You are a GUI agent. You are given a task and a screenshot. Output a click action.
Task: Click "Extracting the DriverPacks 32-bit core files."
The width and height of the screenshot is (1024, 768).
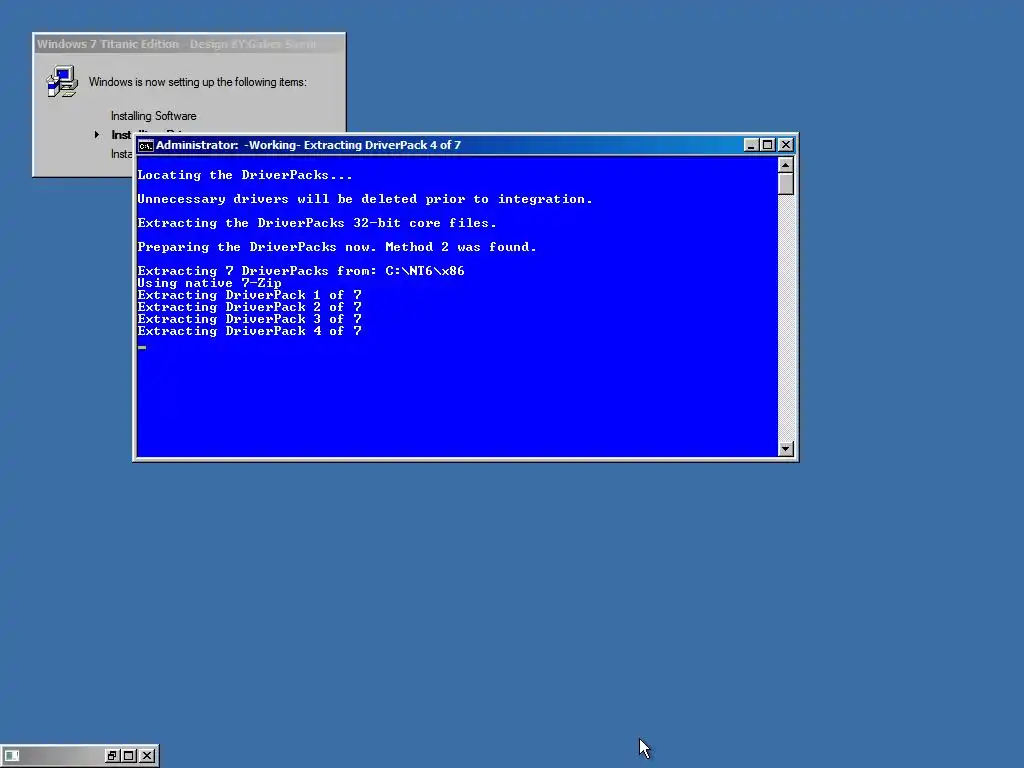click(x=317, y=223)
